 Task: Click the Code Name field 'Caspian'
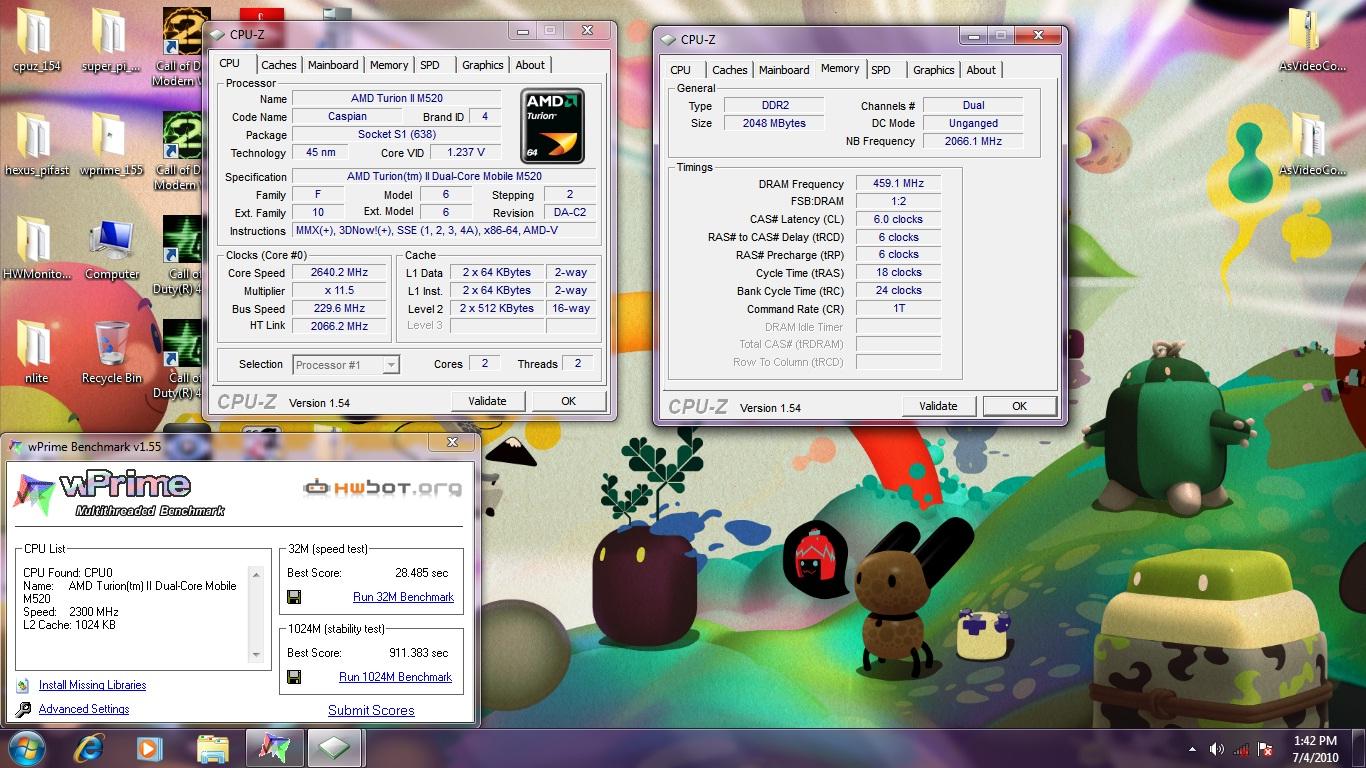pyautogui.click(x=347, y=117)
